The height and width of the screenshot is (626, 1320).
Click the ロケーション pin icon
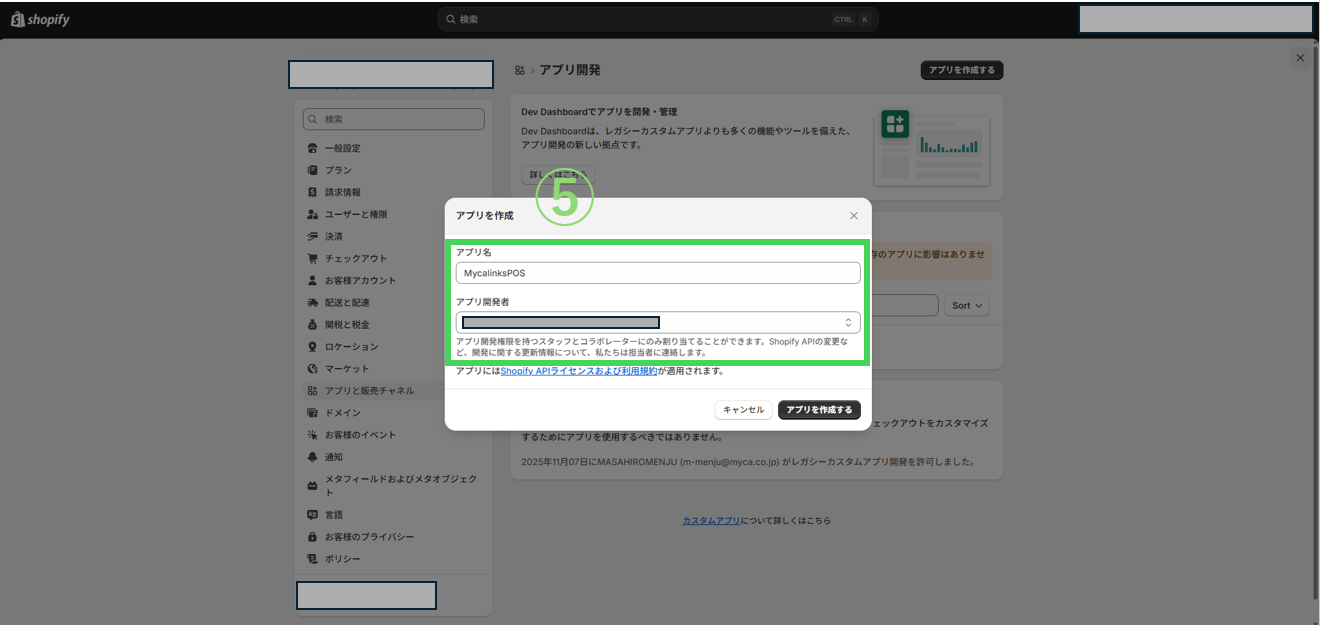click(313, 347)
